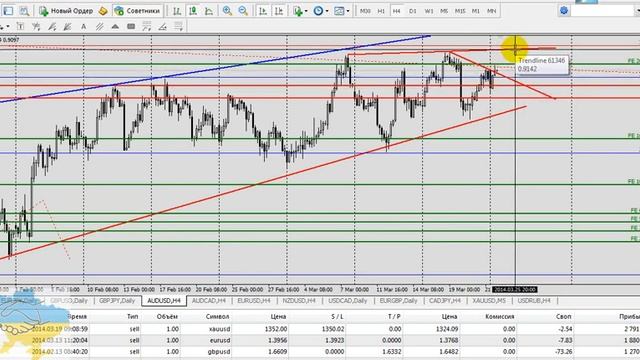The image size is (640, 360).
Task: Expand the indicators list dropdown arrow
Action: point(305,11)
